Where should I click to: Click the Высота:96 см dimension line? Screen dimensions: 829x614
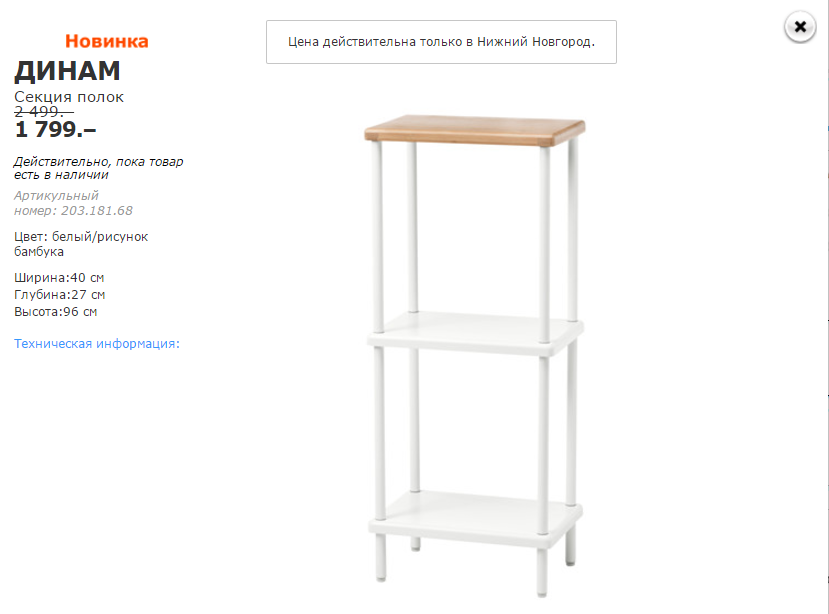[56, 312]
